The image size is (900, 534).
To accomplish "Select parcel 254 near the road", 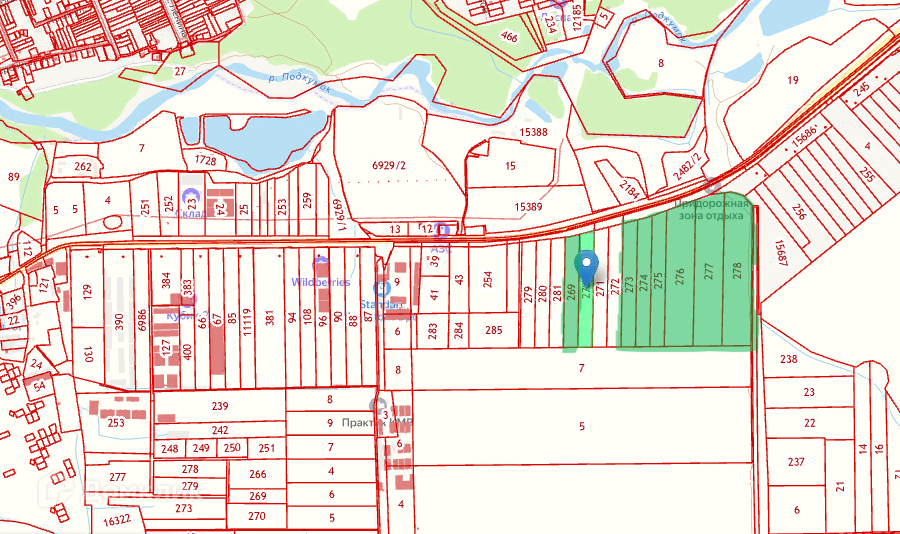I will tap(488, 278).
